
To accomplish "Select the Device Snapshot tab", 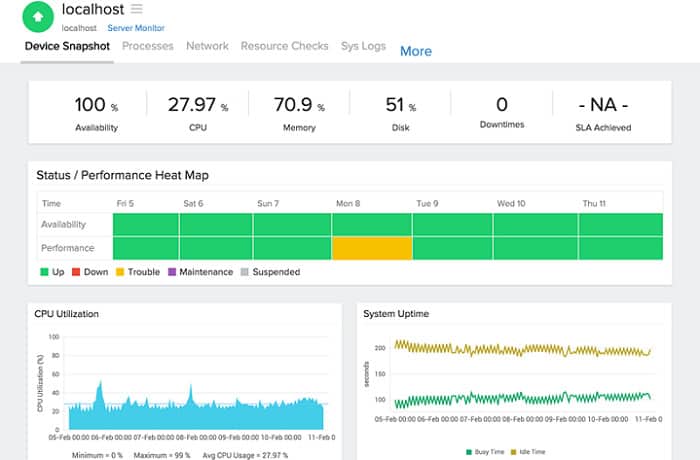I will [x=67, y=46].
